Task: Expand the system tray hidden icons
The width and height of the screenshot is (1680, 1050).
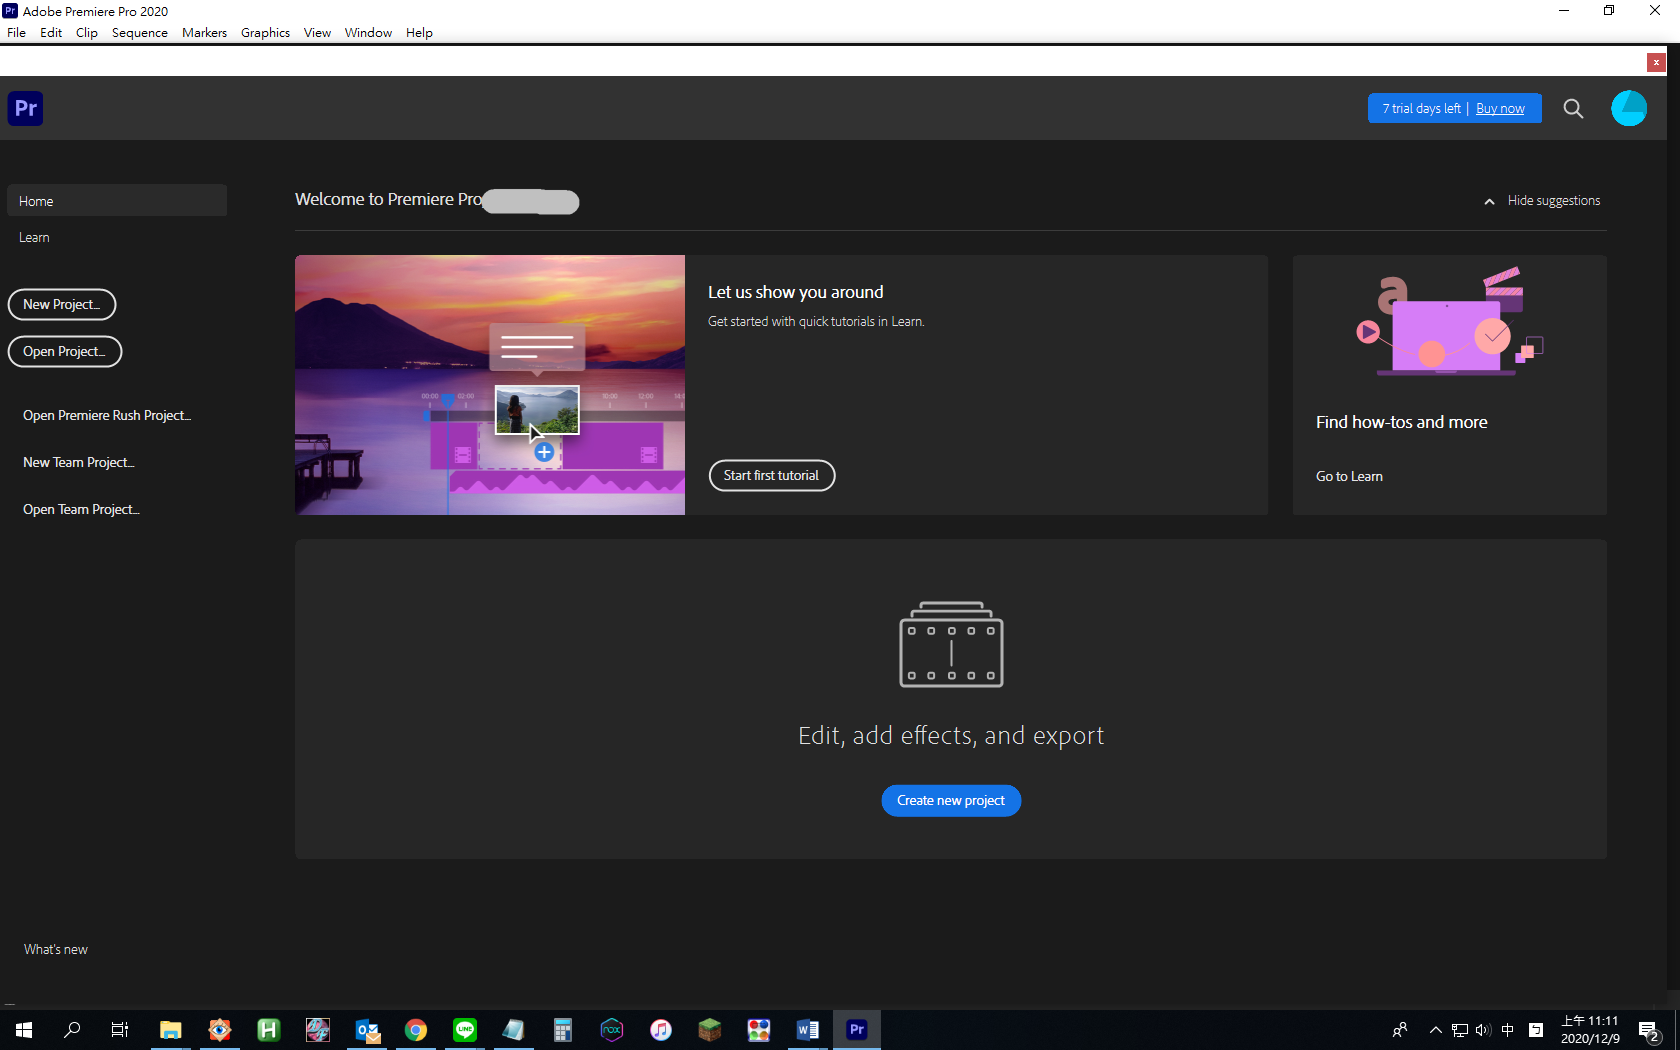Action: pyautogui.click(x=1435, y=1030)
